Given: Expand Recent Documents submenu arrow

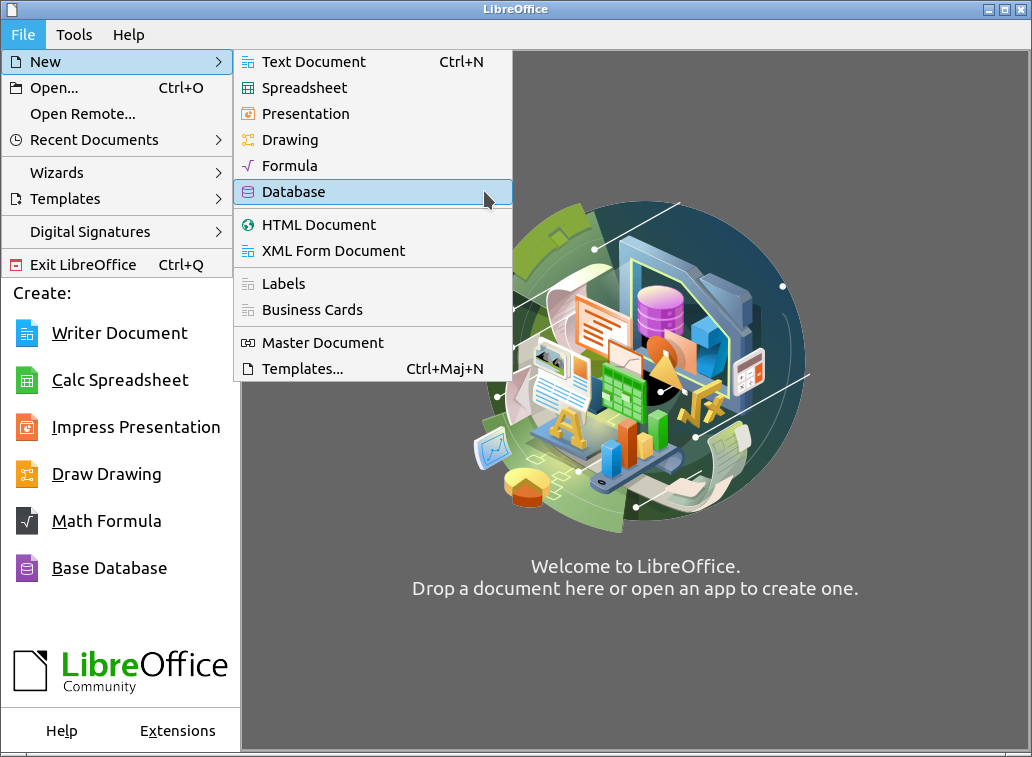Looking at the screenshot, I should point(219,140).
